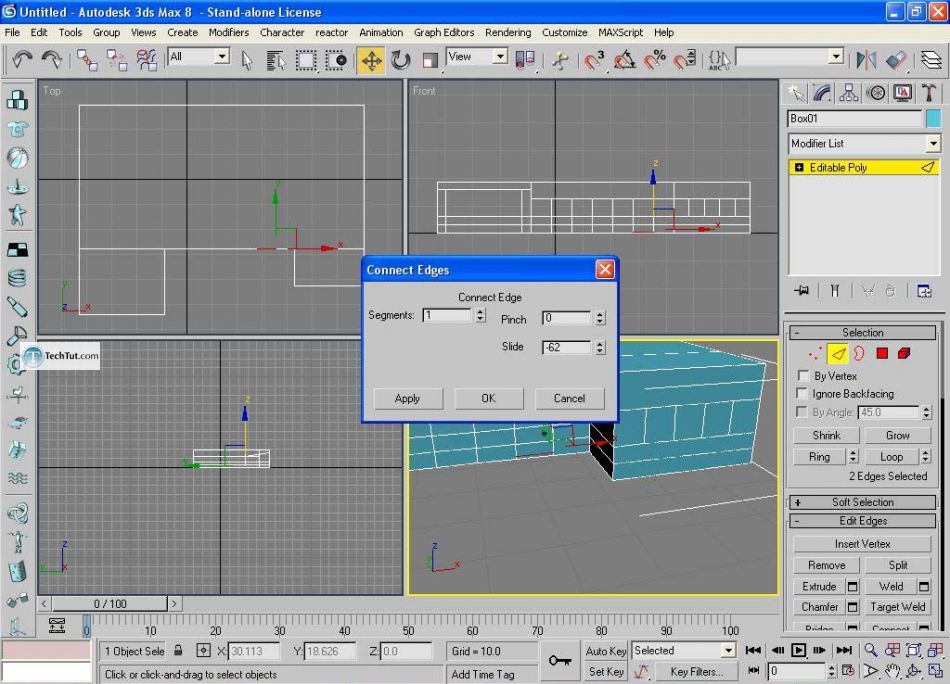Select the Unlink Selection tool
The image size is (950, 684).
click(116, 60)
